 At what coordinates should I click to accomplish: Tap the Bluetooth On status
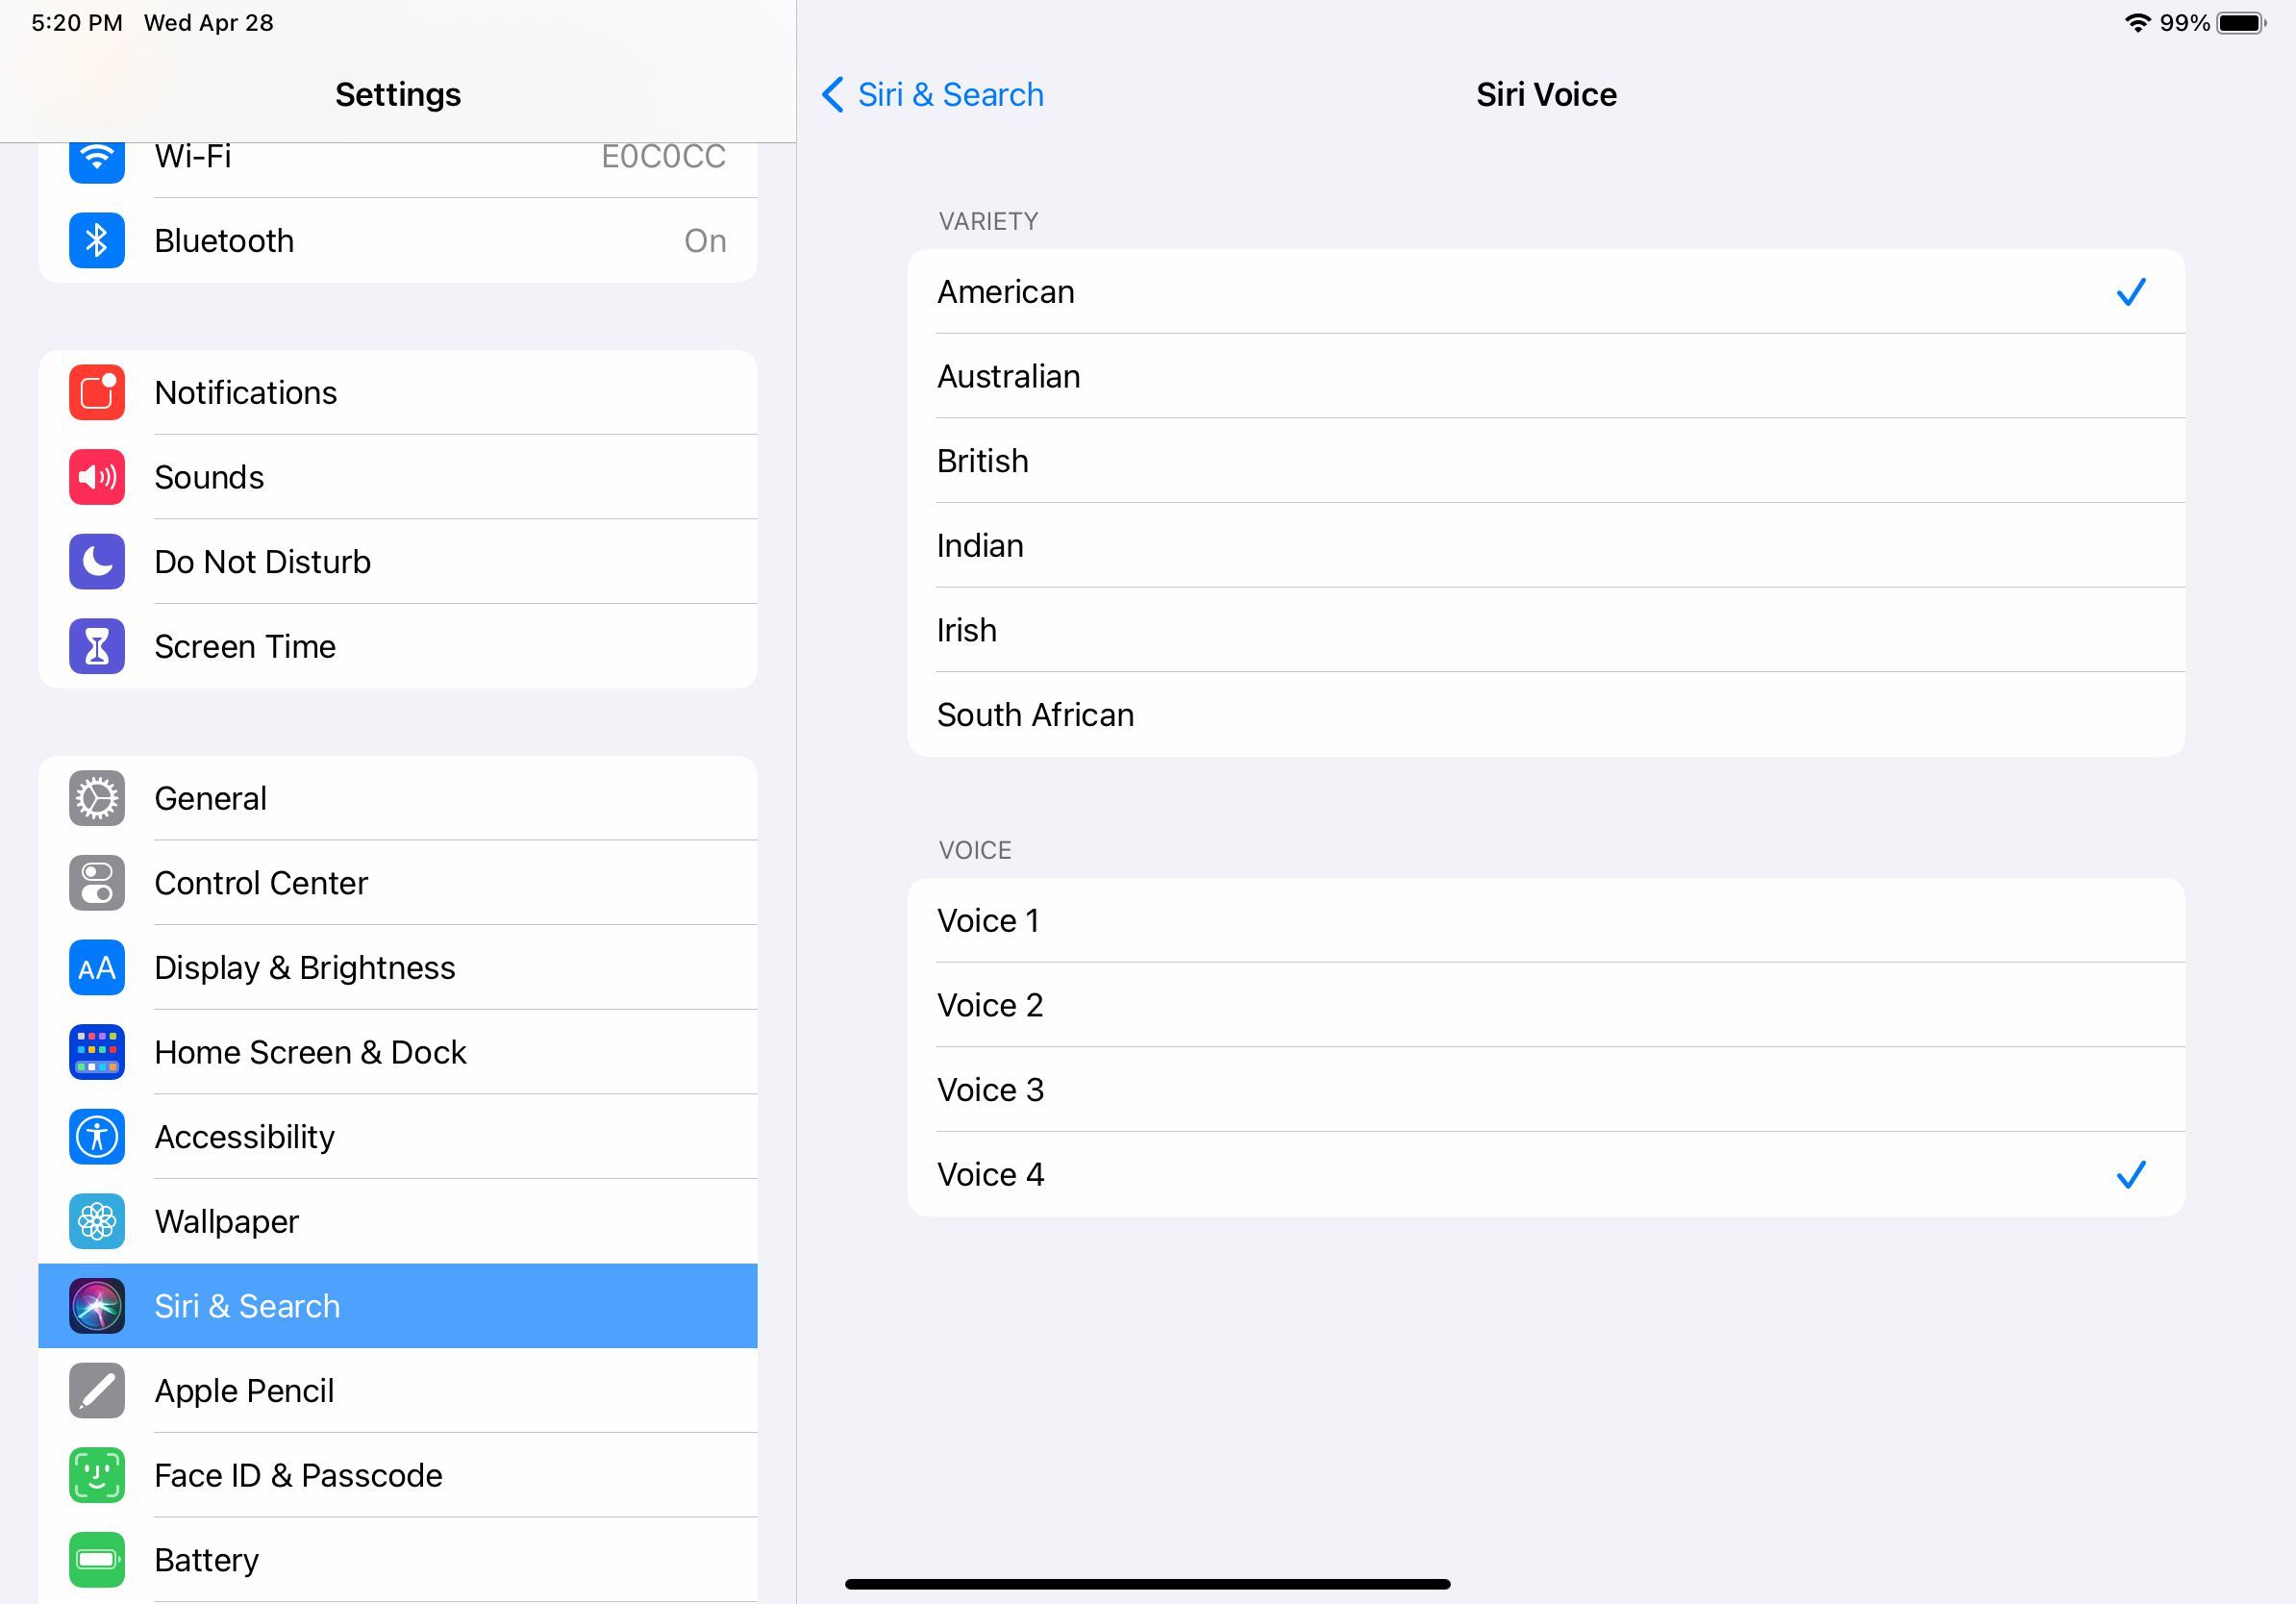[705, 241]
